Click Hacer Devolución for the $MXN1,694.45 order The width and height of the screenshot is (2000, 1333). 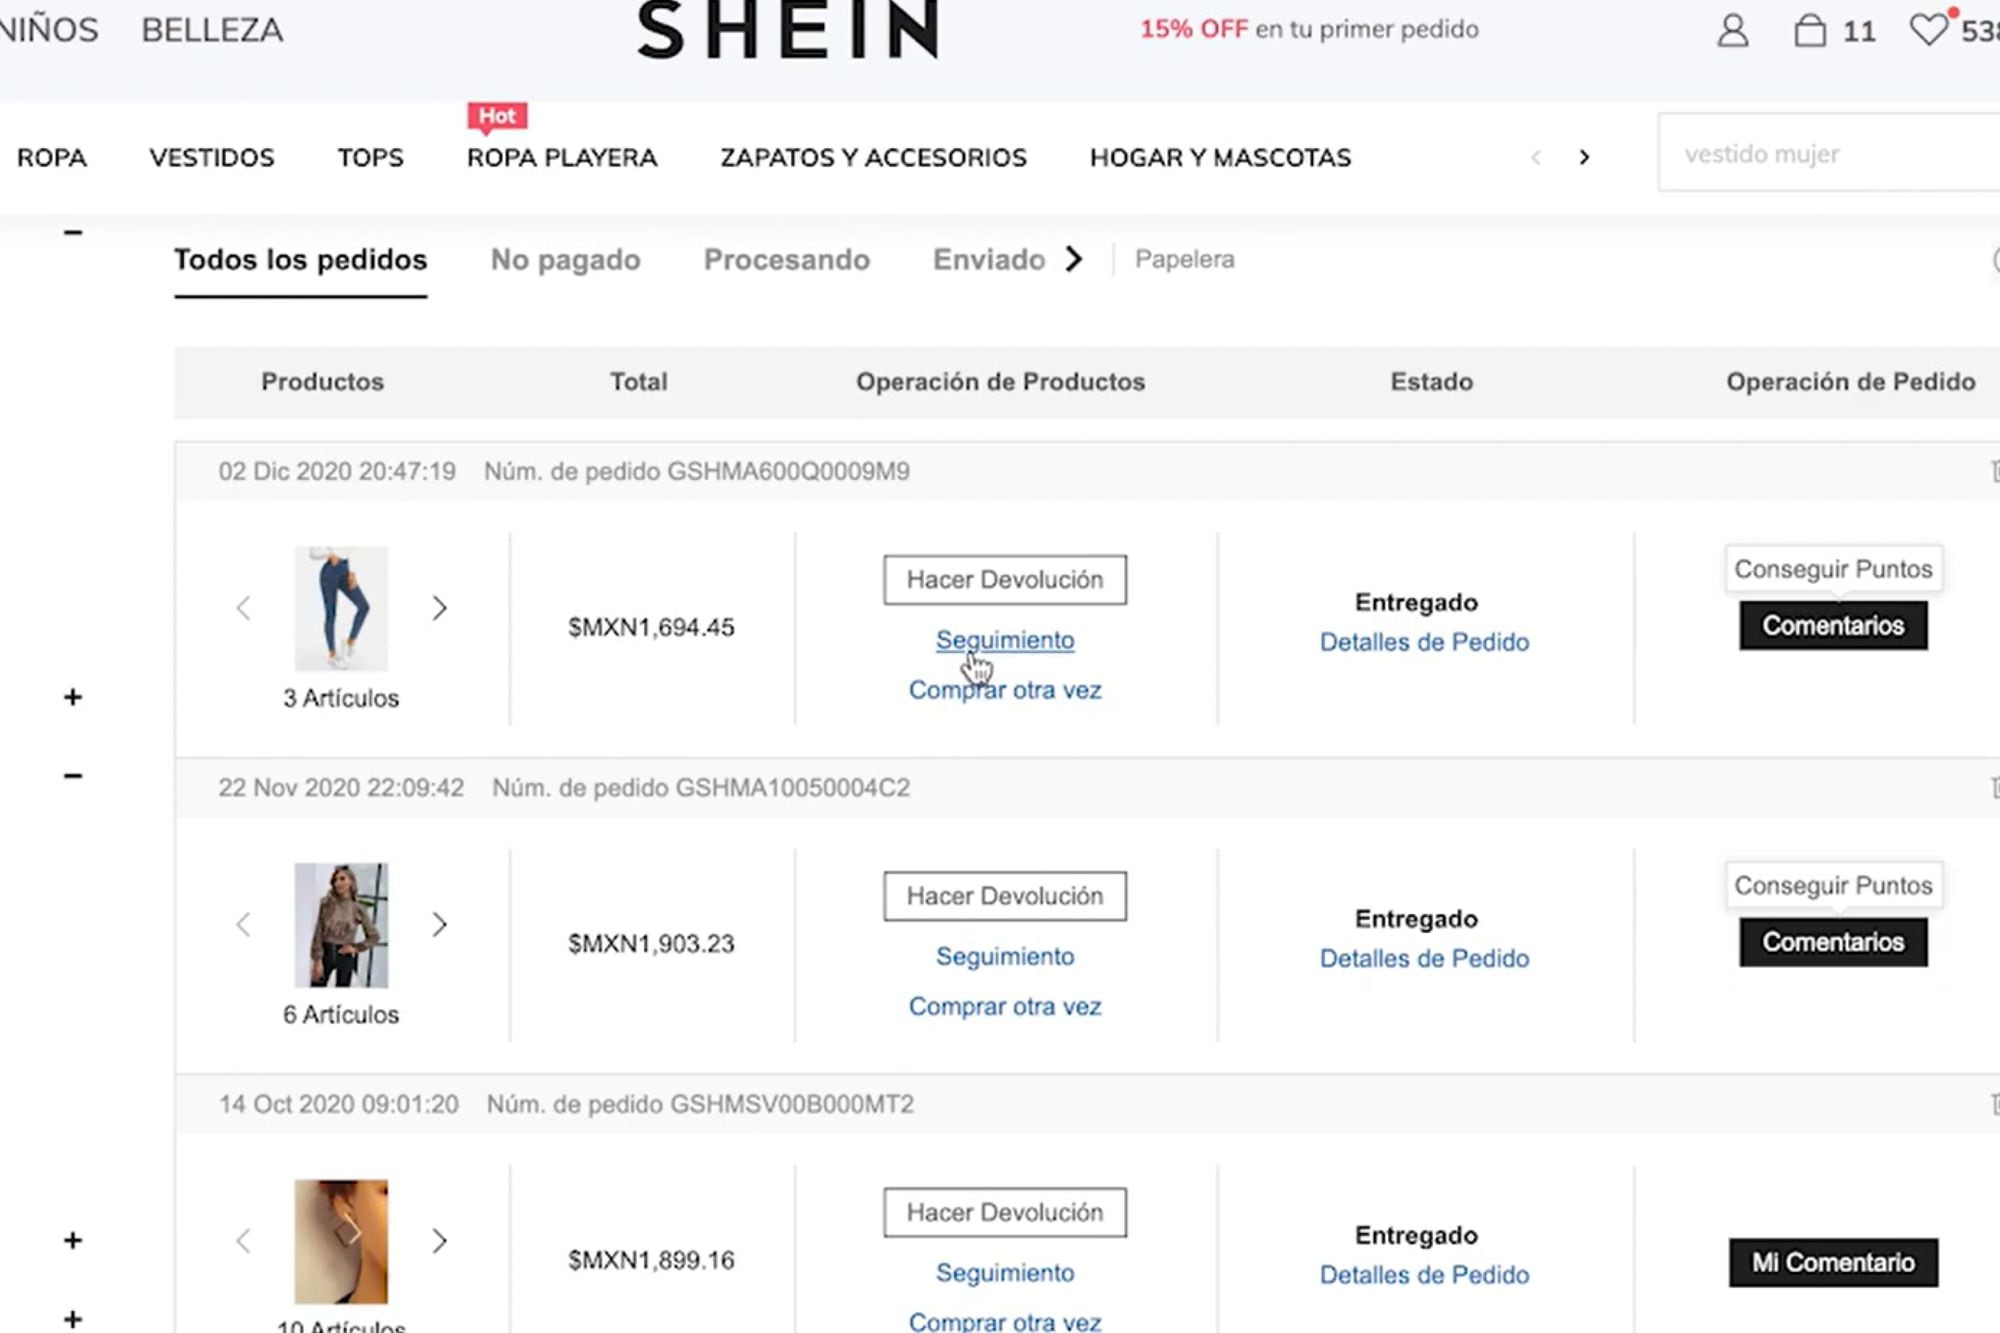pos(1004,580)
